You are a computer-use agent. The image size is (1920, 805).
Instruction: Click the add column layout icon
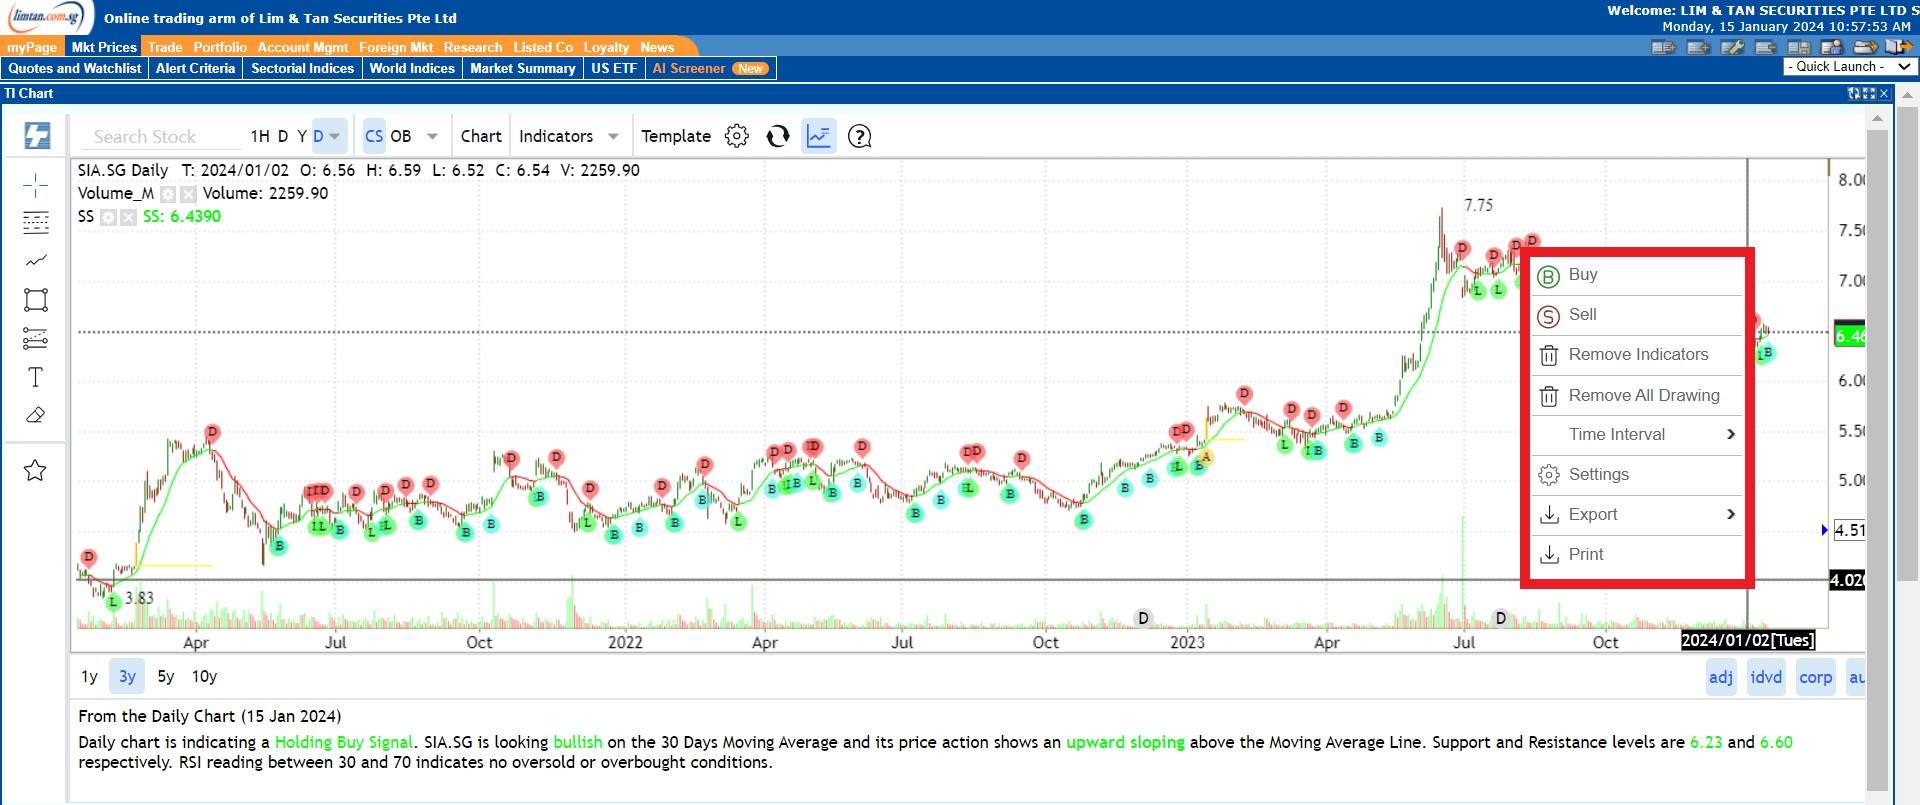point(1664,47)
